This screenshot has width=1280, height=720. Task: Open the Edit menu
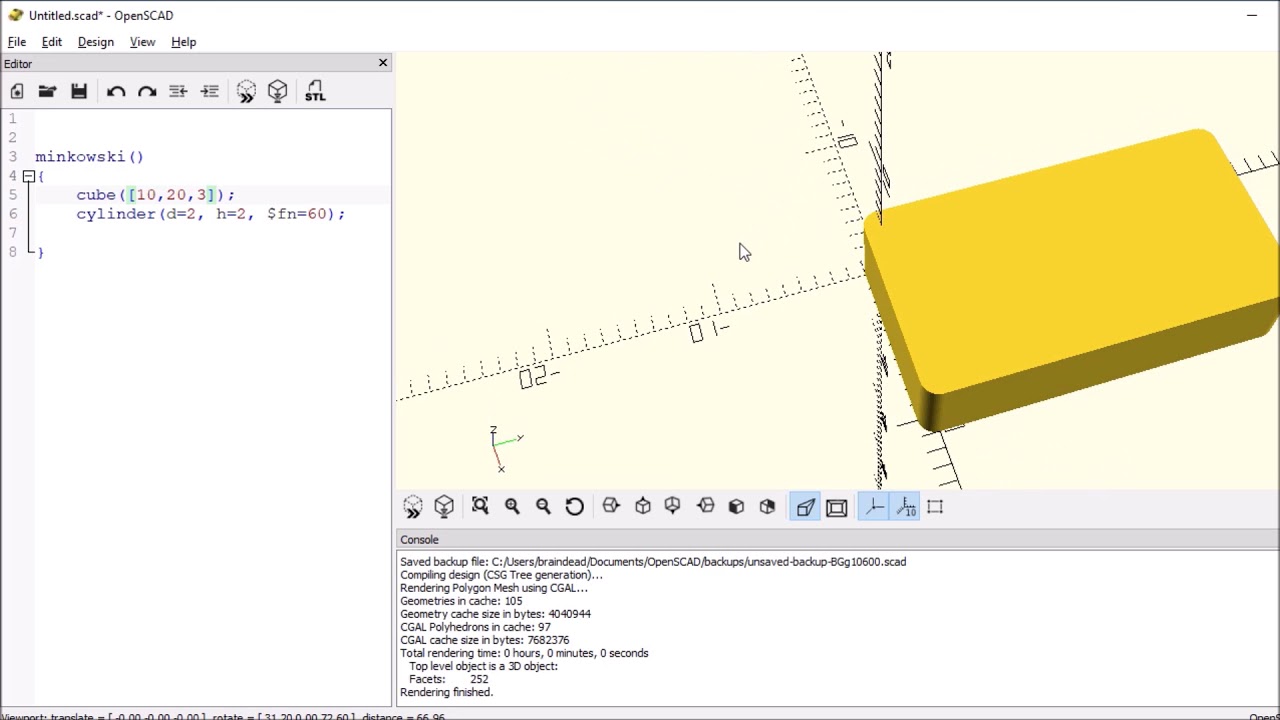pos(51,42)
